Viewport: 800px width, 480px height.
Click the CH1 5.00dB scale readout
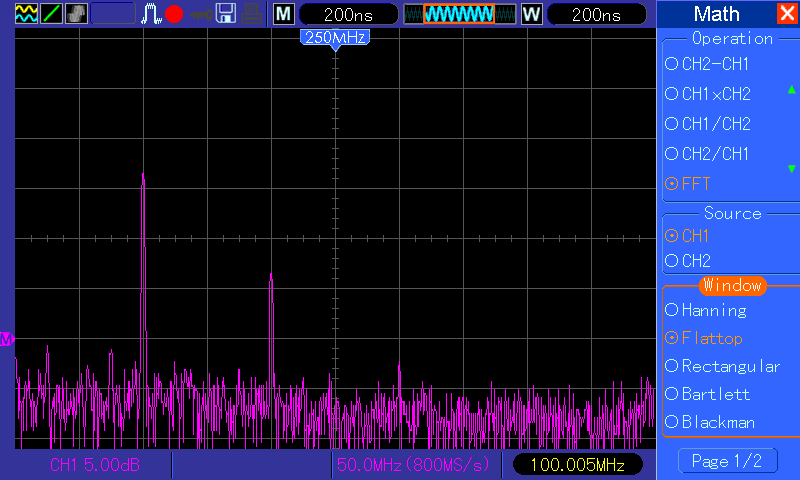coord(95,465)
